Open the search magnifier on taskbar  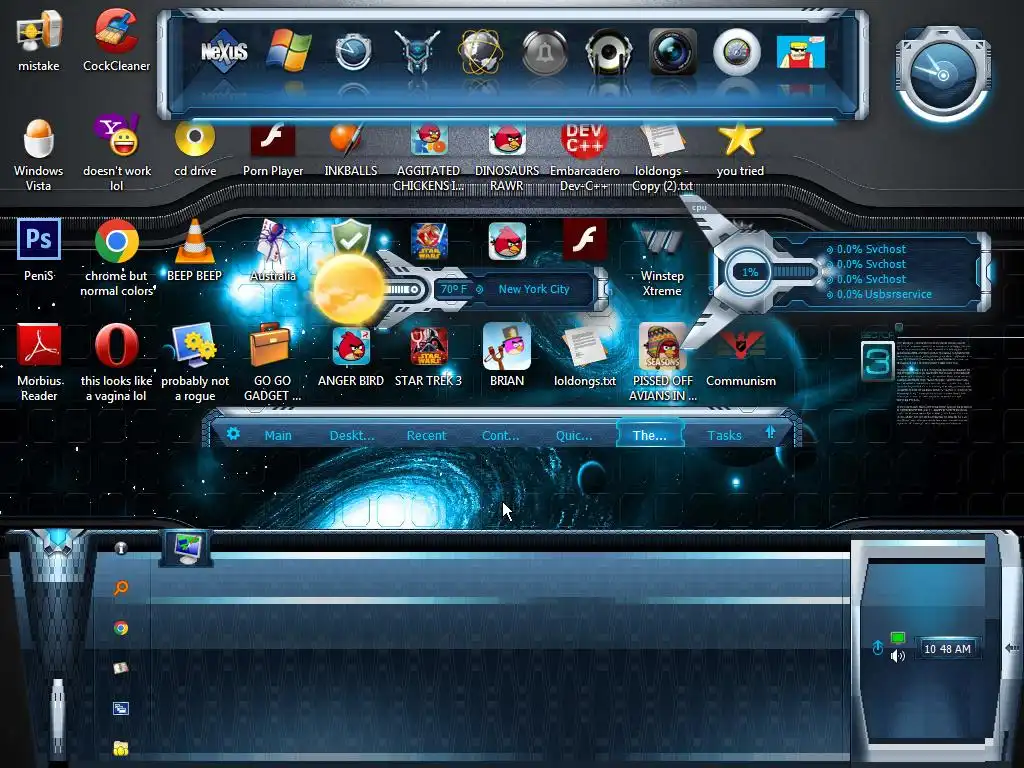coord(121,588)
